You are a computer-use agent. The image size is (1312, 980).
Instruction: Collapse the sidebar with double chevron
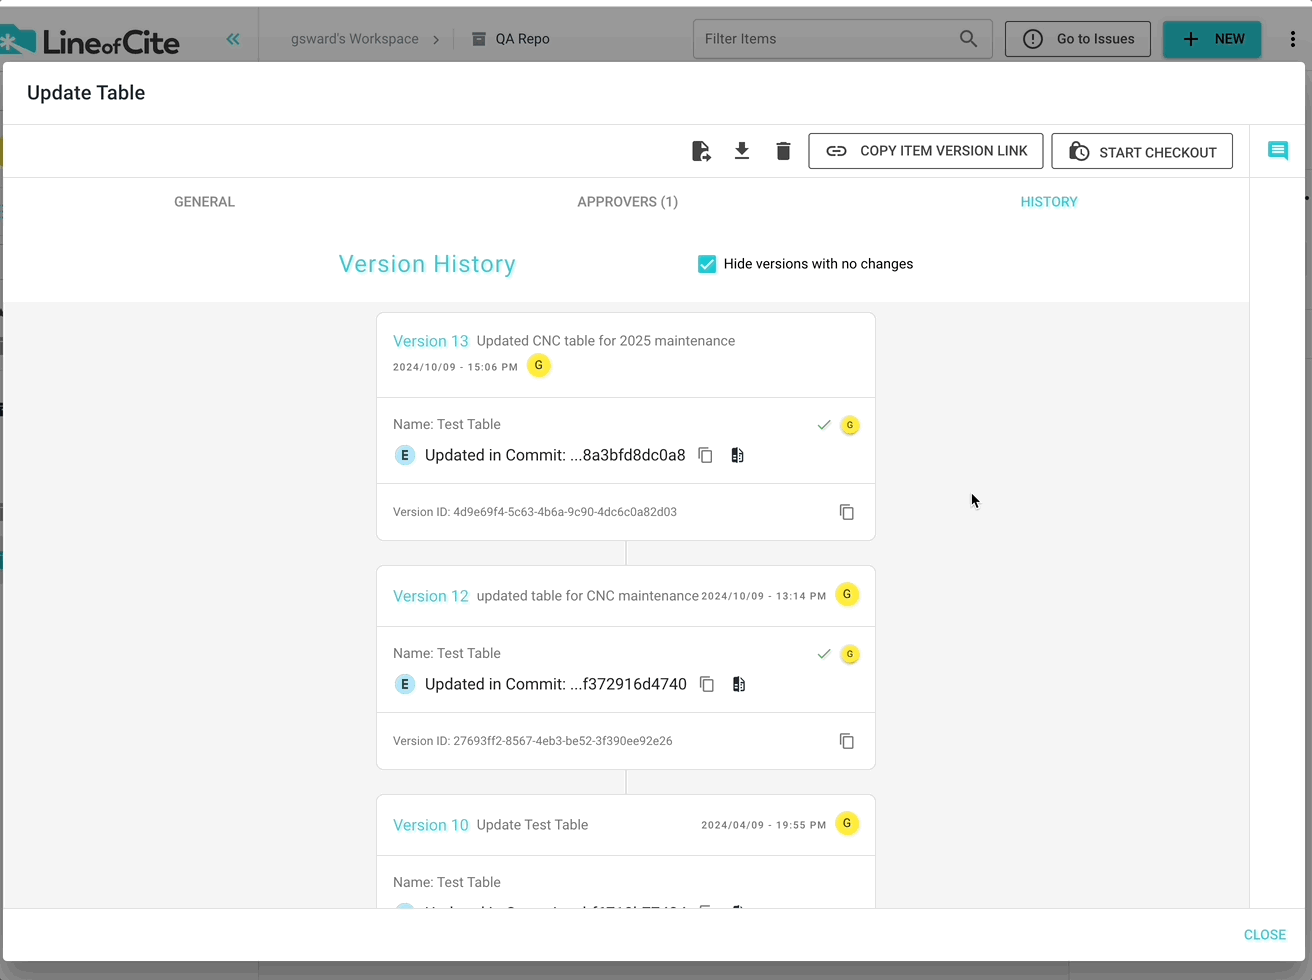(x=233, y=39)
